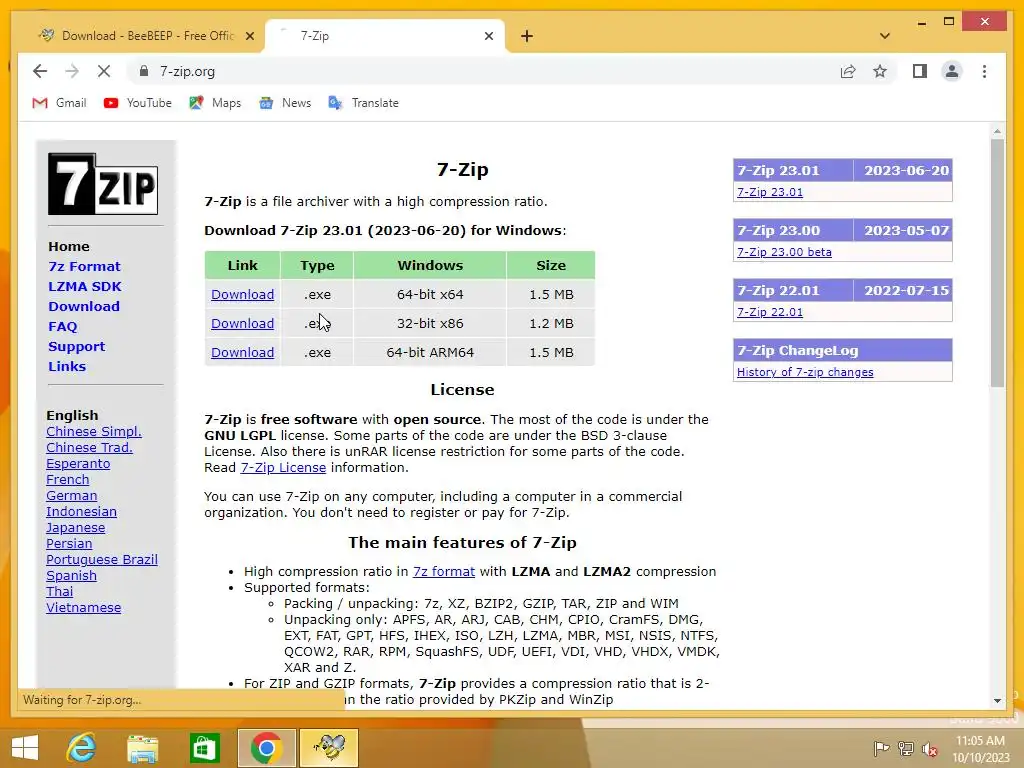Open the Home sidebar link

click(69, 246)
